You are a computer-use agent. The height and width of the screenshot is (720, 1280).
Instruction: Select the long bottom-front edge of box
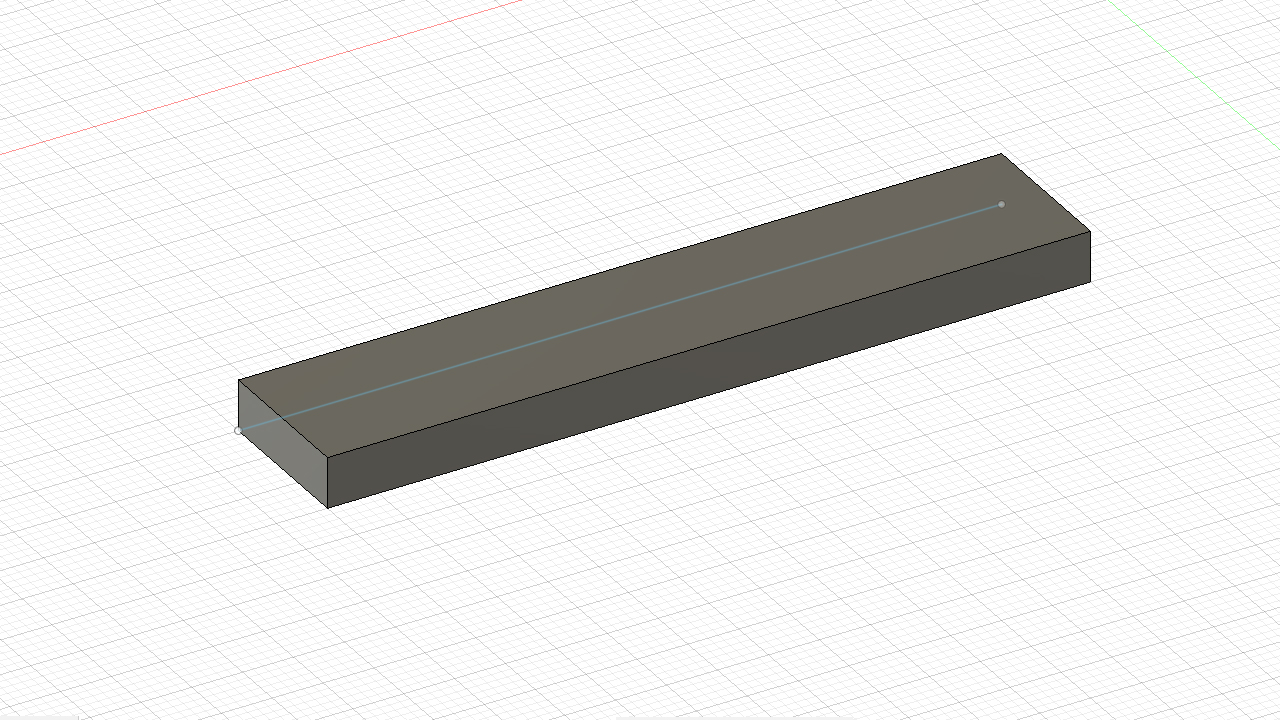(709, 394)
